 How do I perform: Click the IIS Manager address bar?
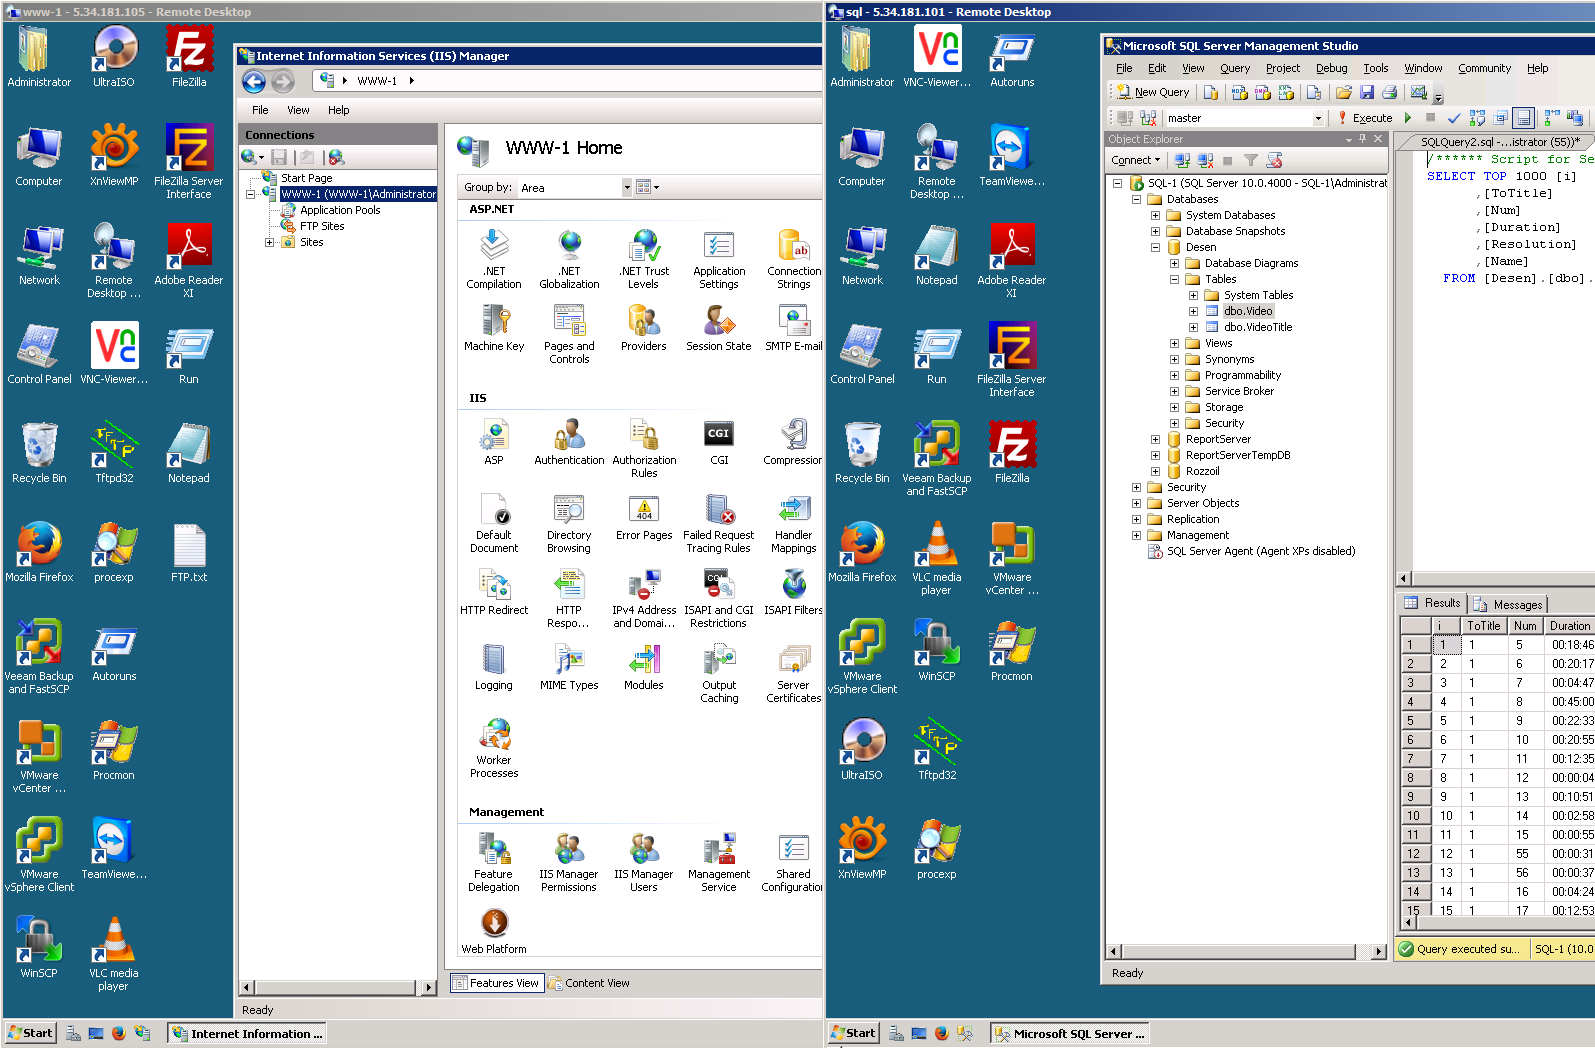point(567,81)
